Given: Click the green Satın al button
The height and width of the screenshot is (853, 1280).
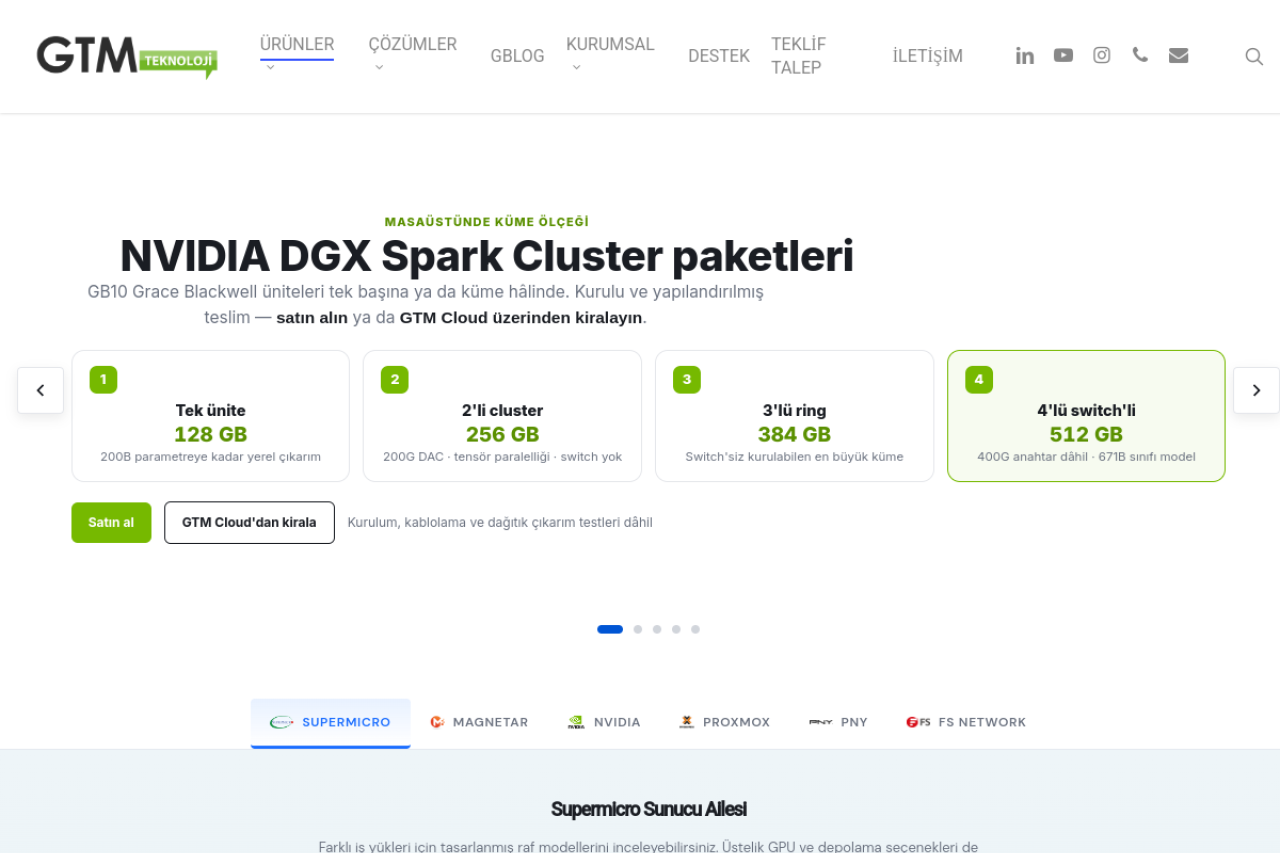Looking at the screenshot, I should 111,522.
